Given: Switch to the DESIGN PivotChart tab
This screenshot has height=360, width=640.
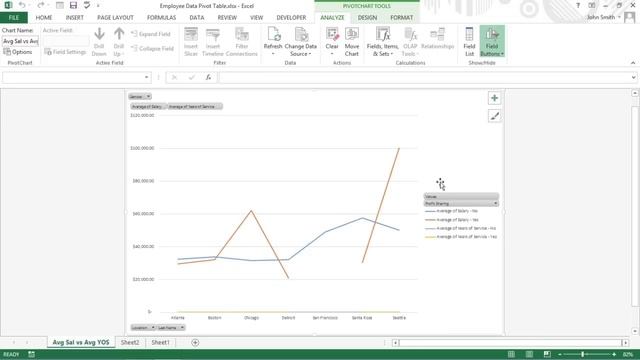Looking at the screenshot, I should (x=367, y=18).
